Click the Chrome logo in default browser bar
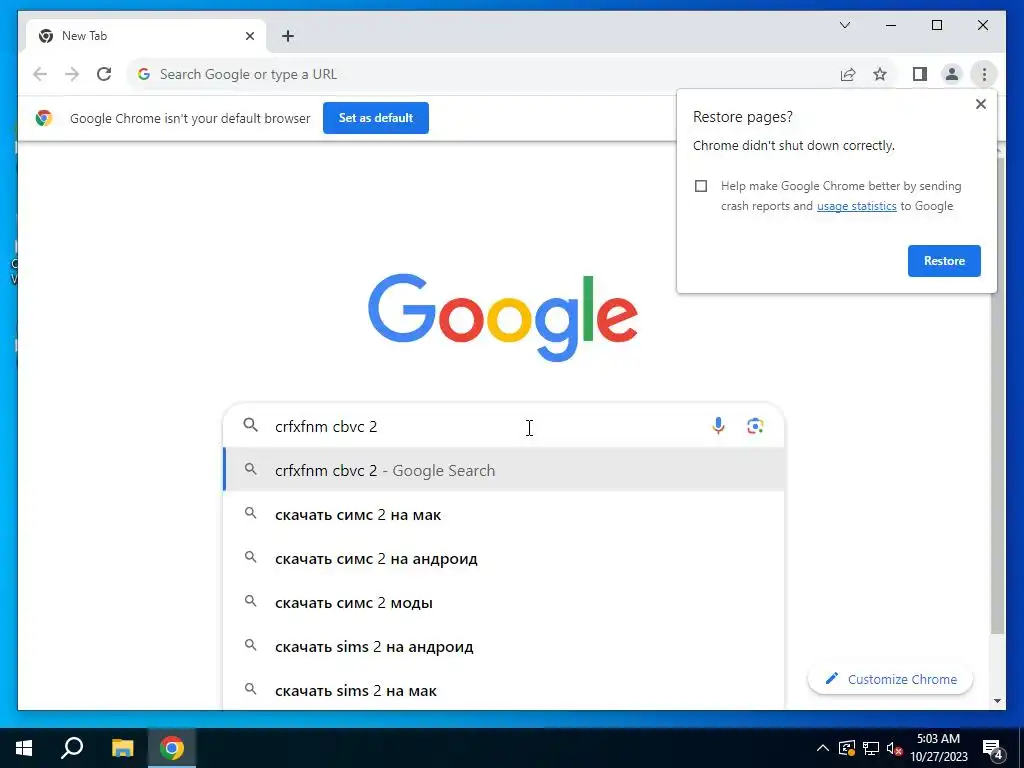Screen dimensions: 1024x768 click(44, 118)
